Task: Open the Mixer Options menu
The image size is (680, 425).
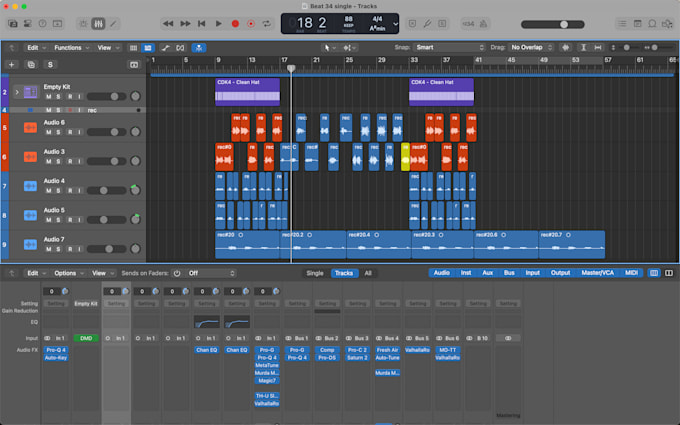Action: pyautogui.click(x=69, y=273)
